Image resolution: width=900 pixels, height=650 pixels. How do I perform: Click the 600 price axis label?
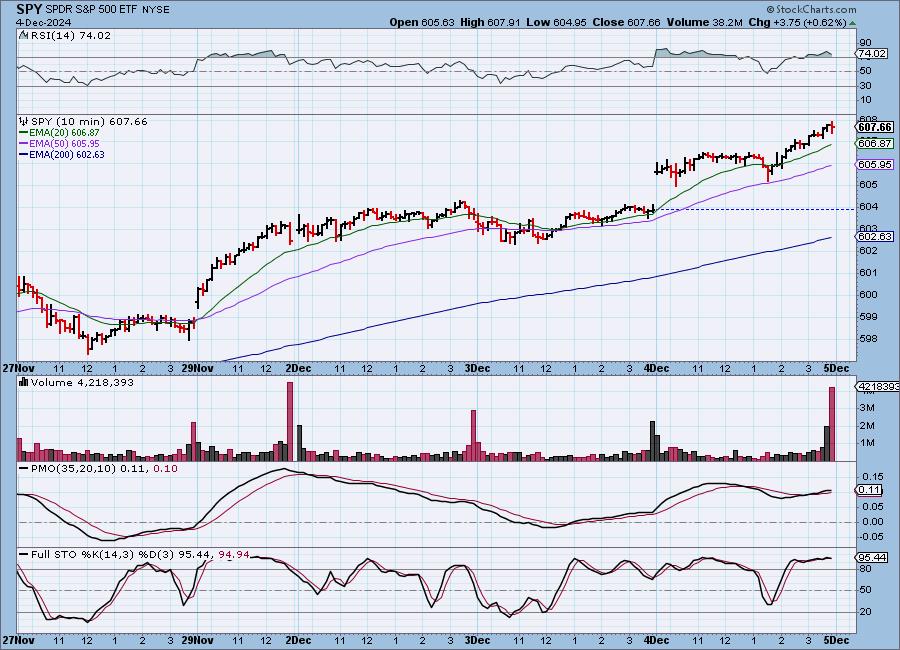click(x=868, y=295)
